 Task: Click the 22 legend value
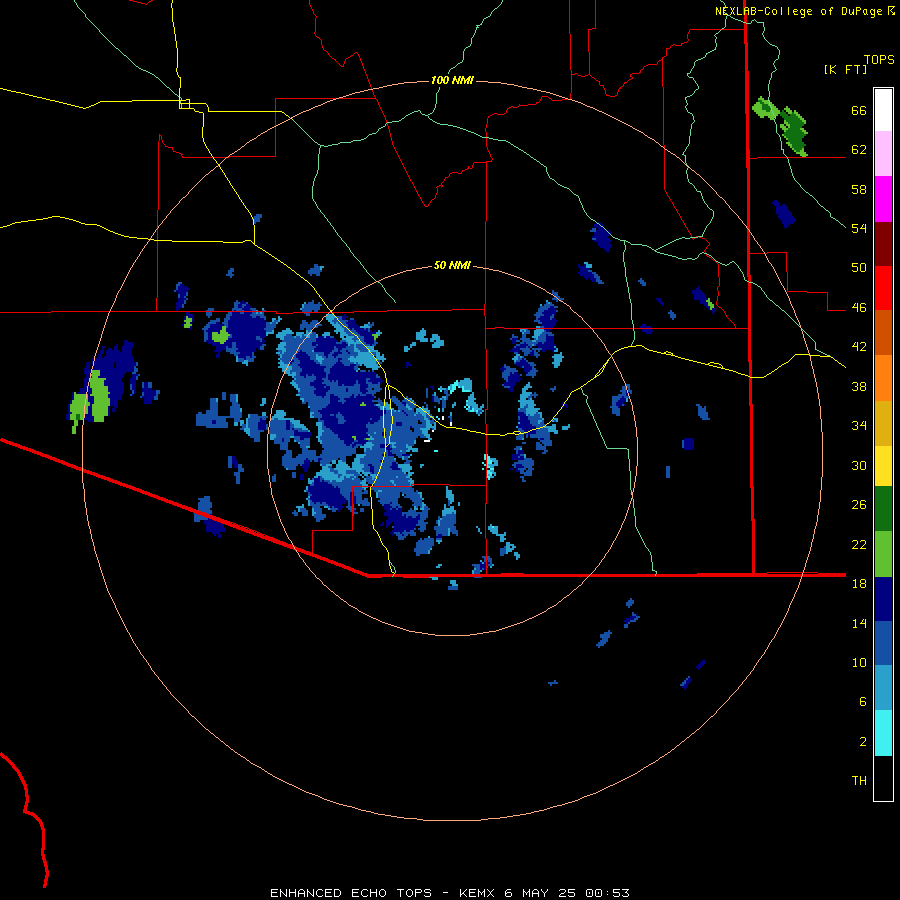click(x=859, y=544)
